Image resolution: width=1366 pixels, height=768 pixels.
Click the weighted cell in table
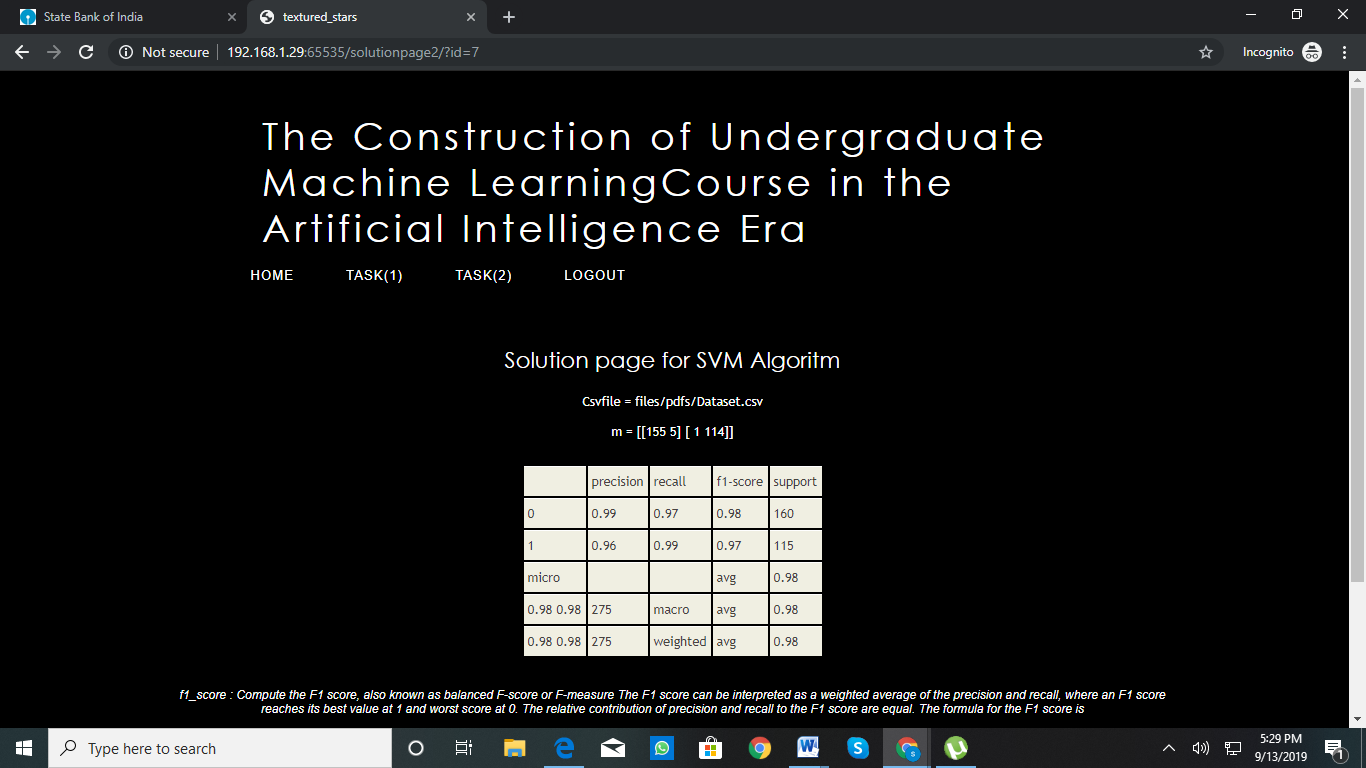coord(680,641)
